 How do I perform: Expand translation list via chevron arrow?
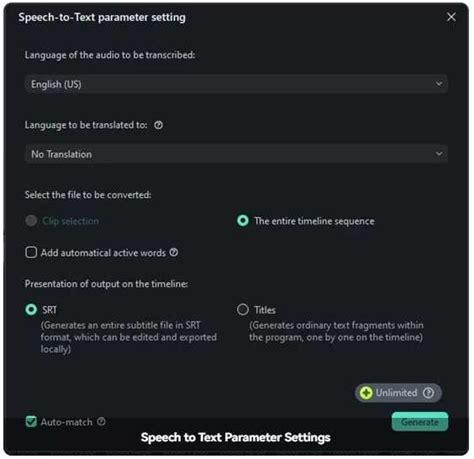click(x=439, y=154)
